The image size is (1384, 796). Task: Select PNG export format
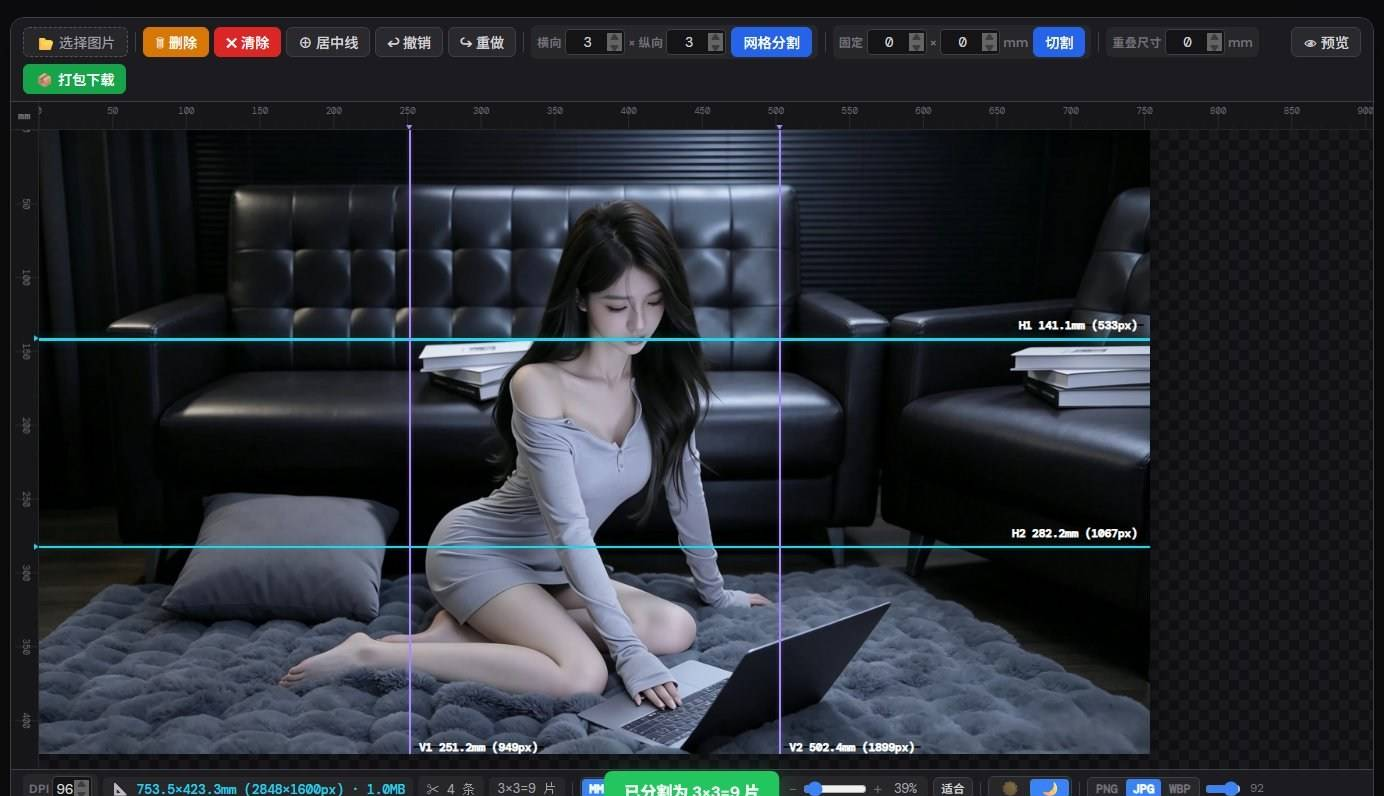tap(1107, 788)
